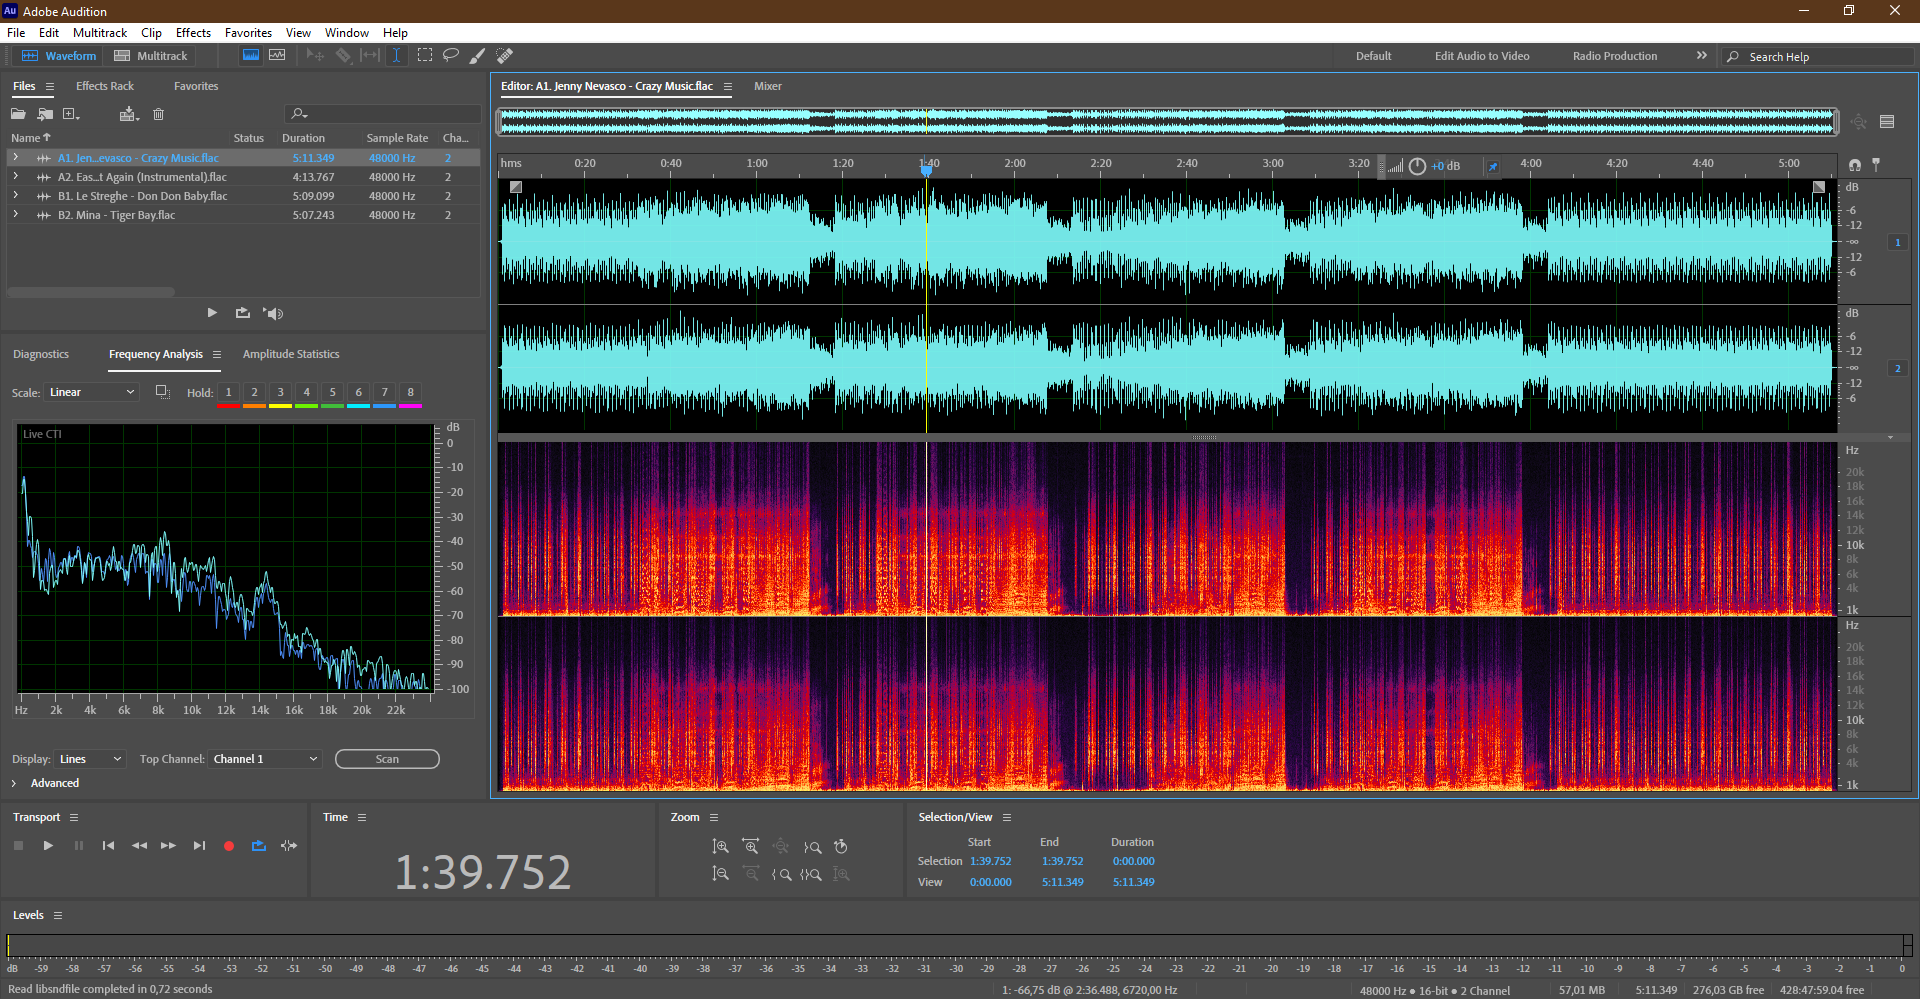Toggle pin on the HUD volume control

[x=1493, y=166]
